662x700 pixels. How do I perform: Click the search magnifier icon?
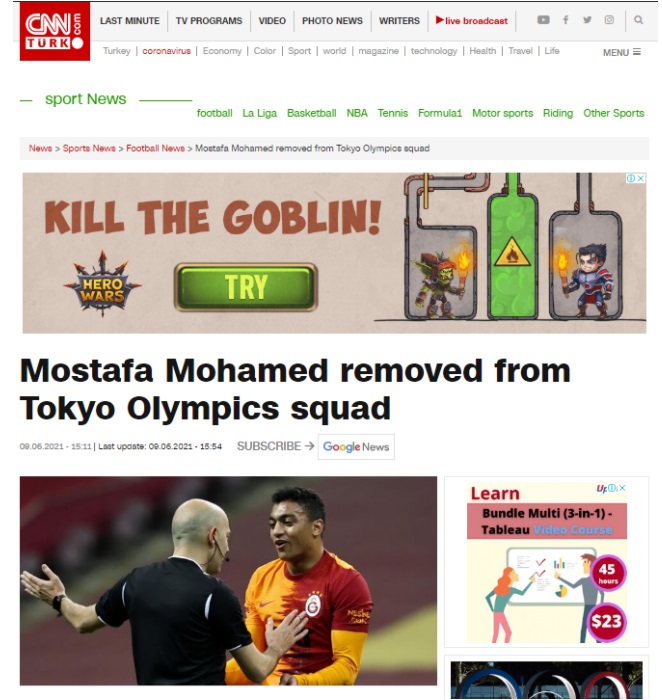click(x=638, y=20)
